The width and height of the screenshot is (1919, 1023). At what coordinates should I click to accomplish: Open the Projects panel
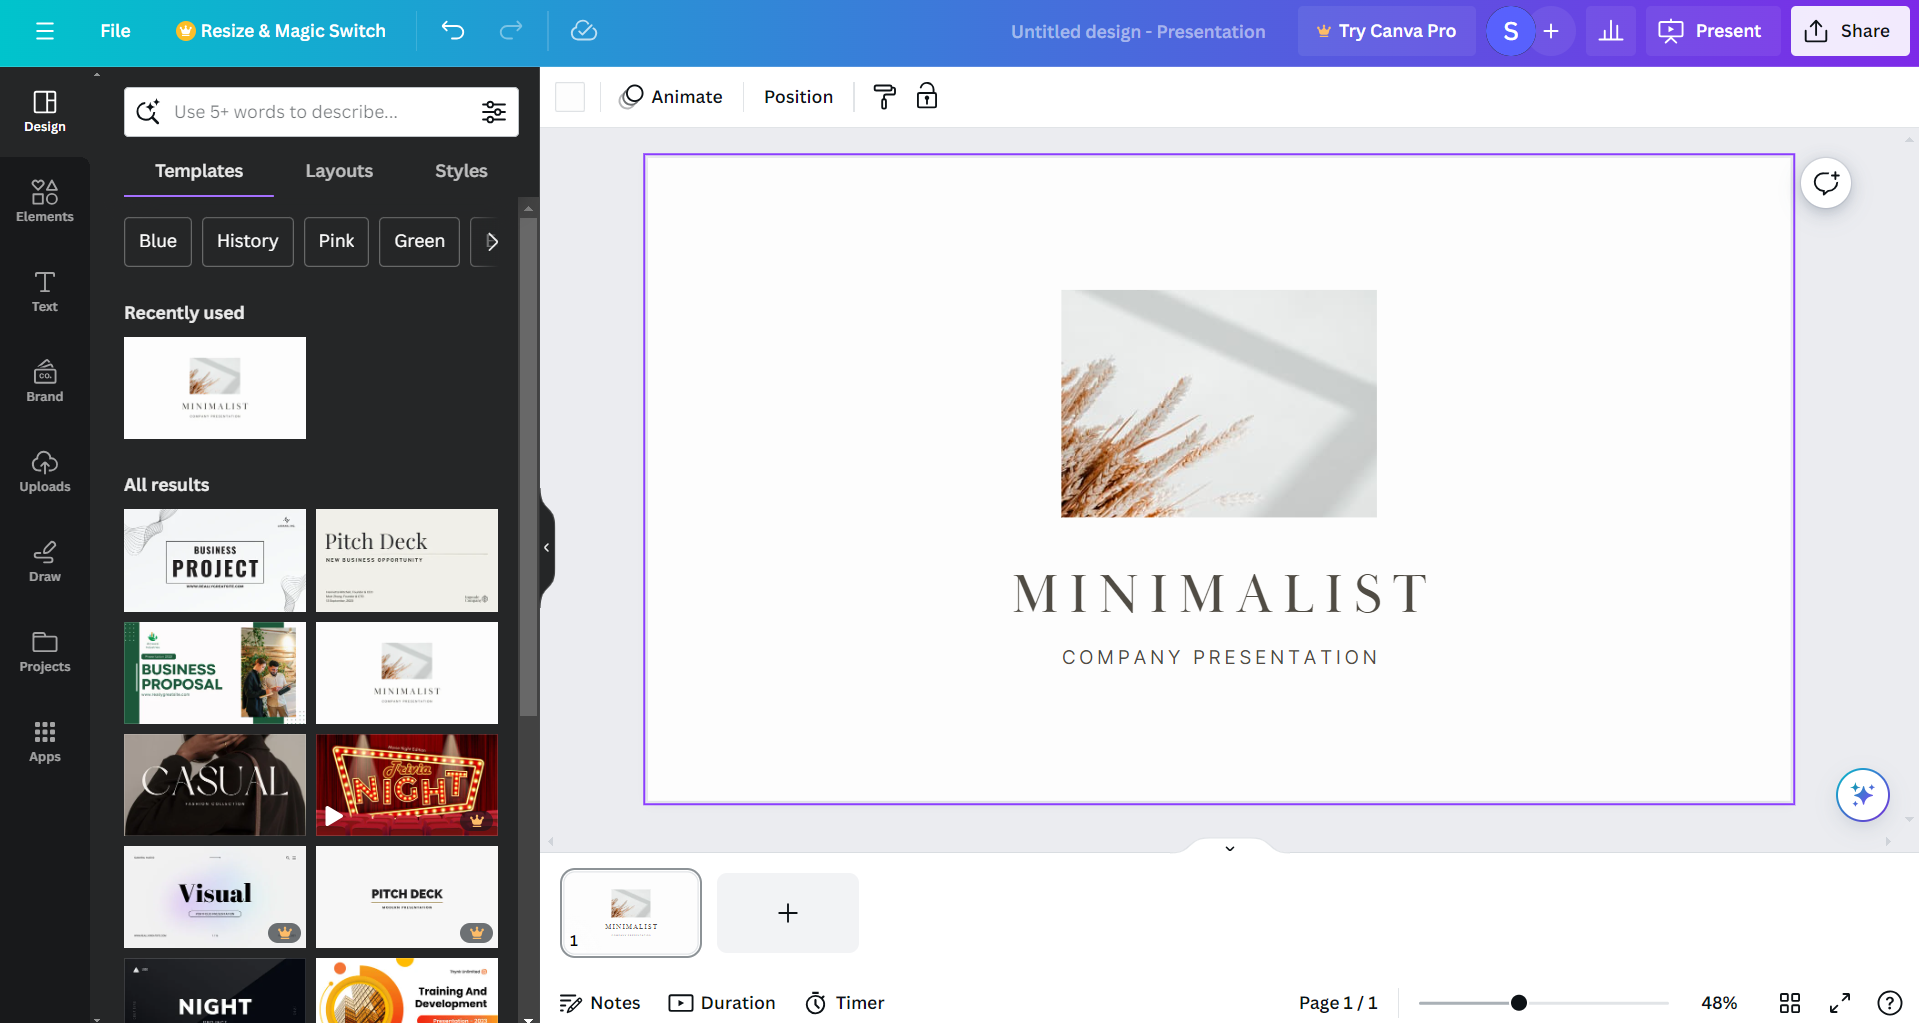click(x=44, y=650)
